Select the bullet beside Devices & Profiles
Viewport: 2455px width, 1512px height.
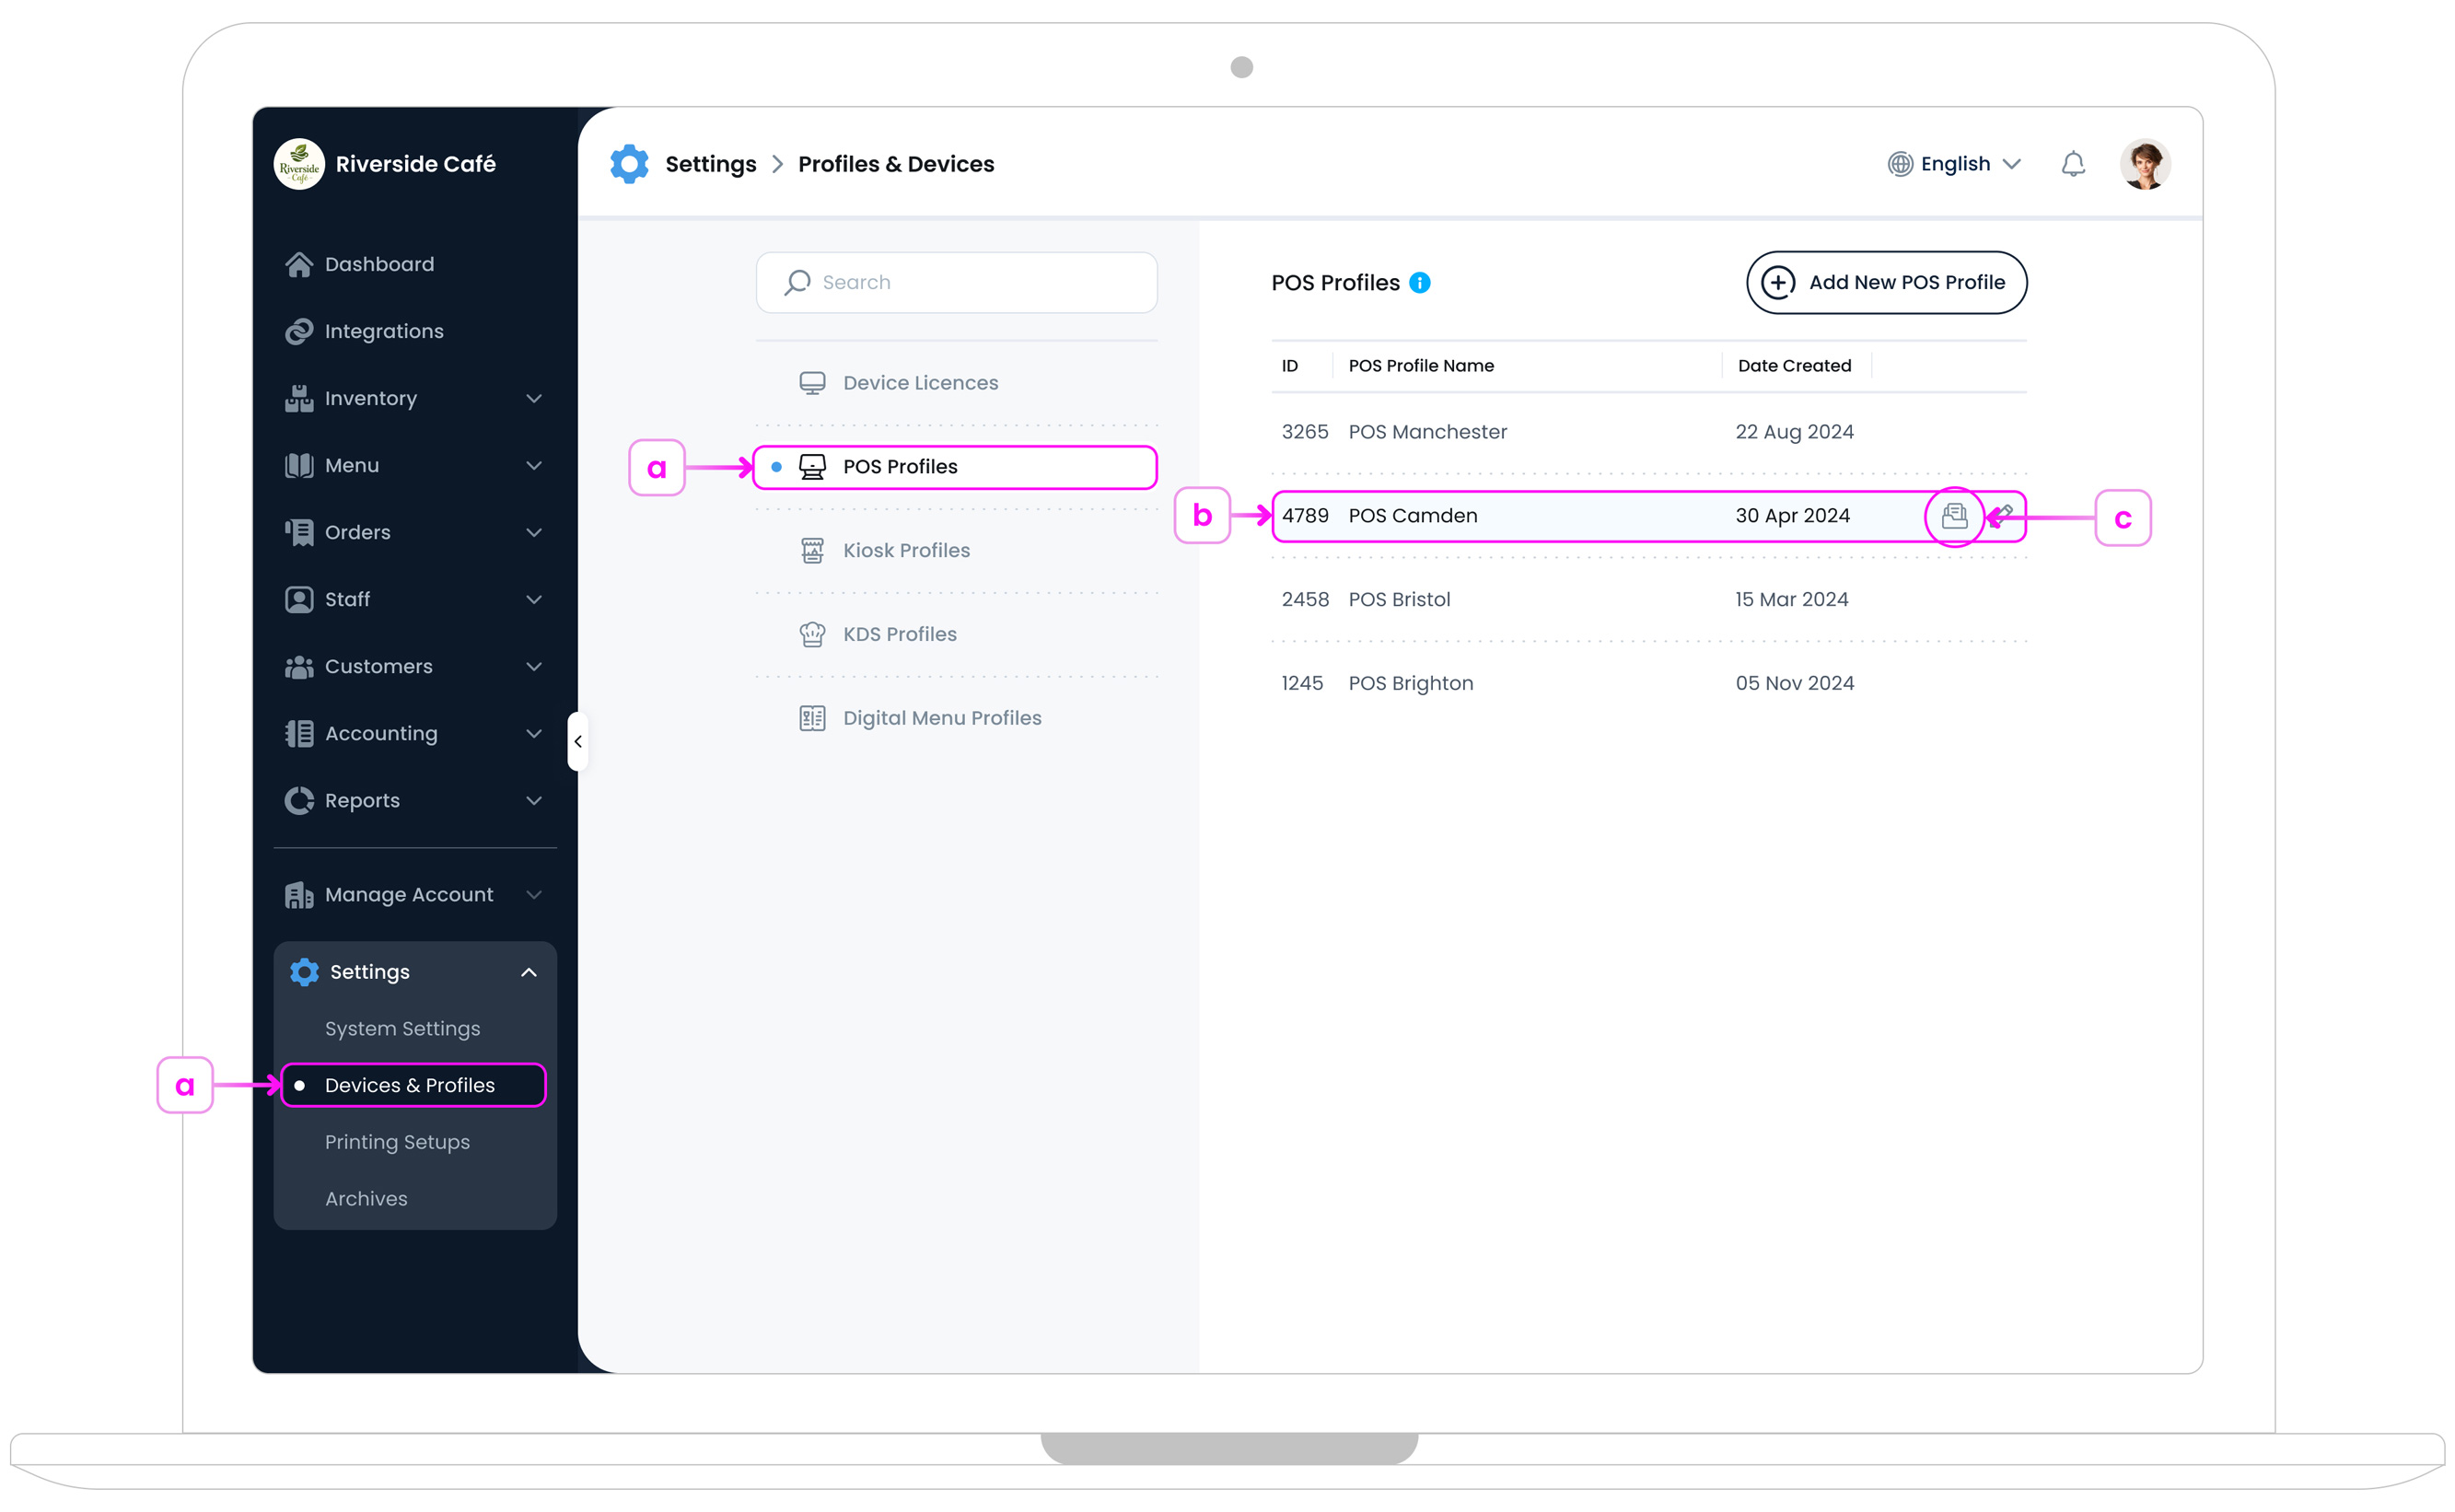[301, 1085]
